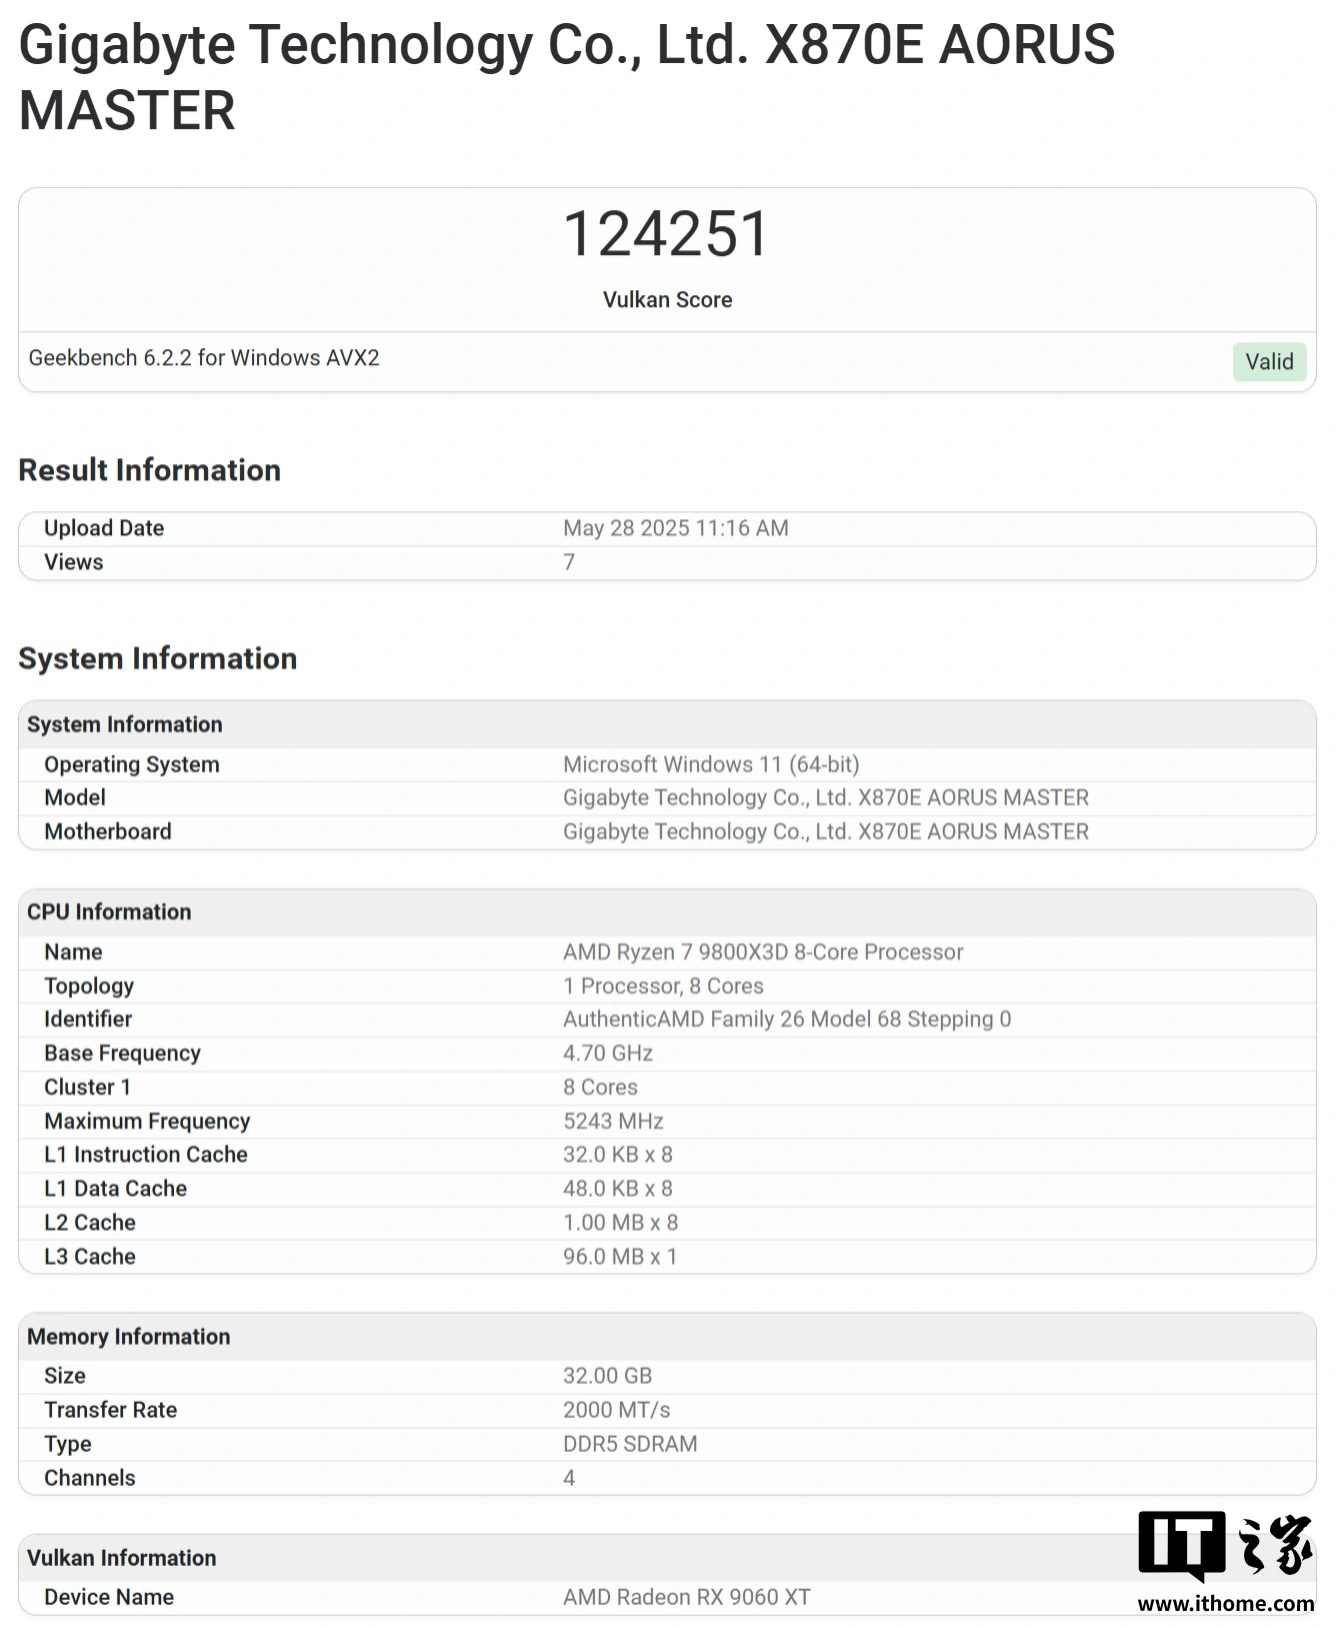Click the Vulkan Score label
The height and width of the screenshot is (1627, 1336).
point(667,300)
